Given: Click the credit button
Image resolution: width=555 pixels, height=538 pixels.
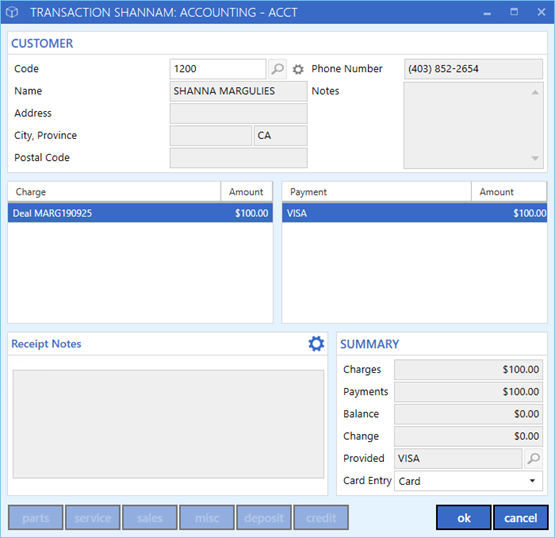Looking at the screenshot, I should pos(321,518).
